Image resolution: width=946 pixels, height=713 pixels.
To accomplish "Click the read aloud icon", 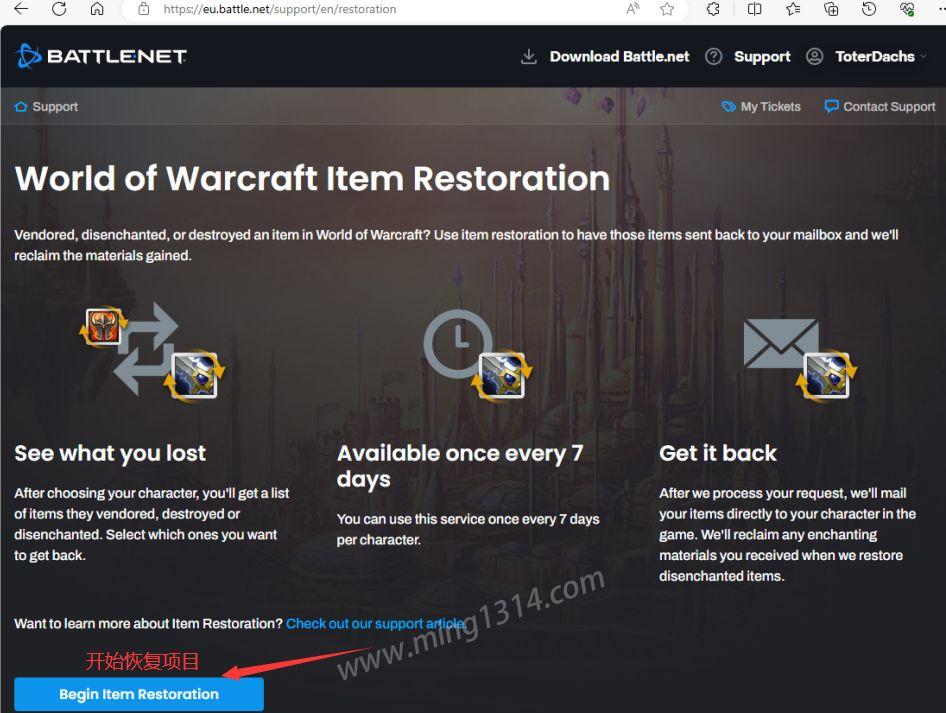I will coord(633,9).
